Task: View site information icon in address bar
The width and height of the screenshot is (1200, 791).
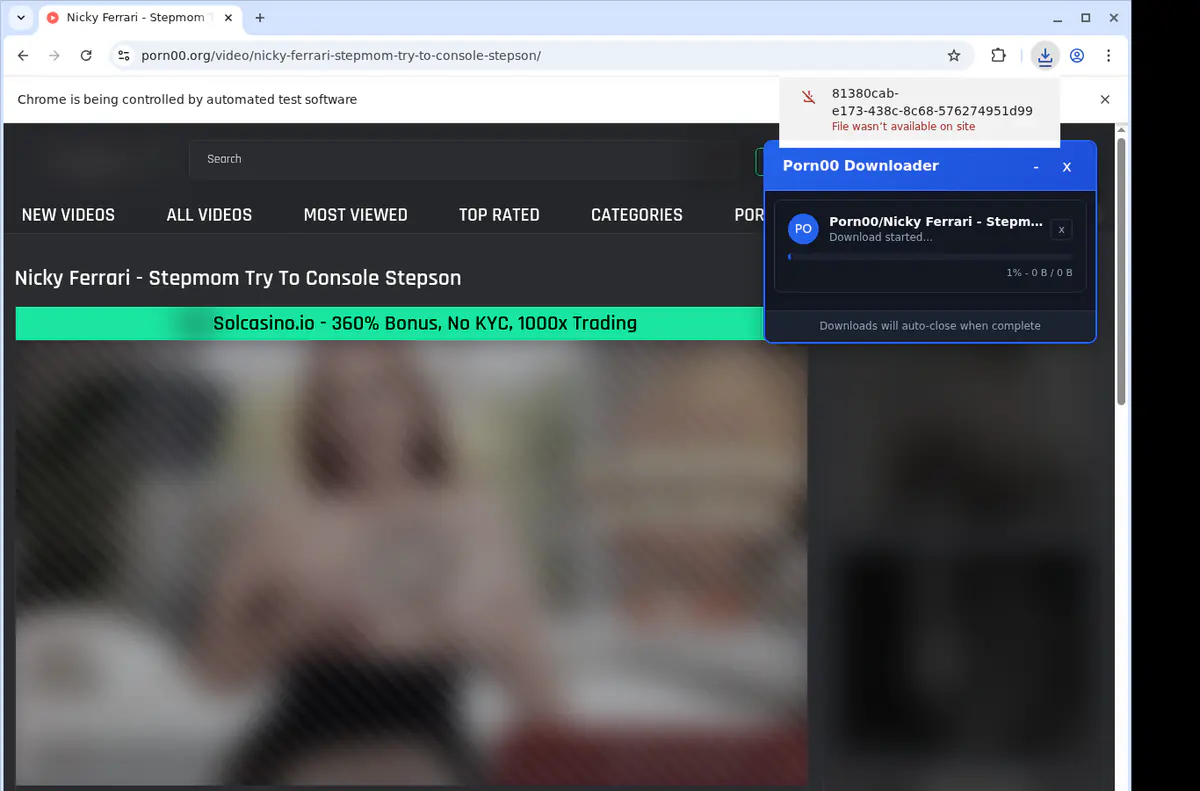Action: pyautogui.click(x=124, y=56)
